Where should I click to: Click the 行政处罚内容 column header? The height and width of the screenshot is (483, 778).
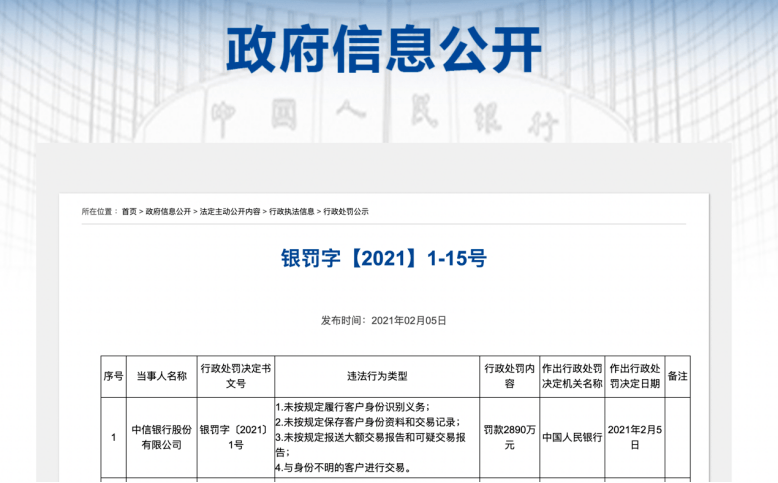tap(510, 376)
